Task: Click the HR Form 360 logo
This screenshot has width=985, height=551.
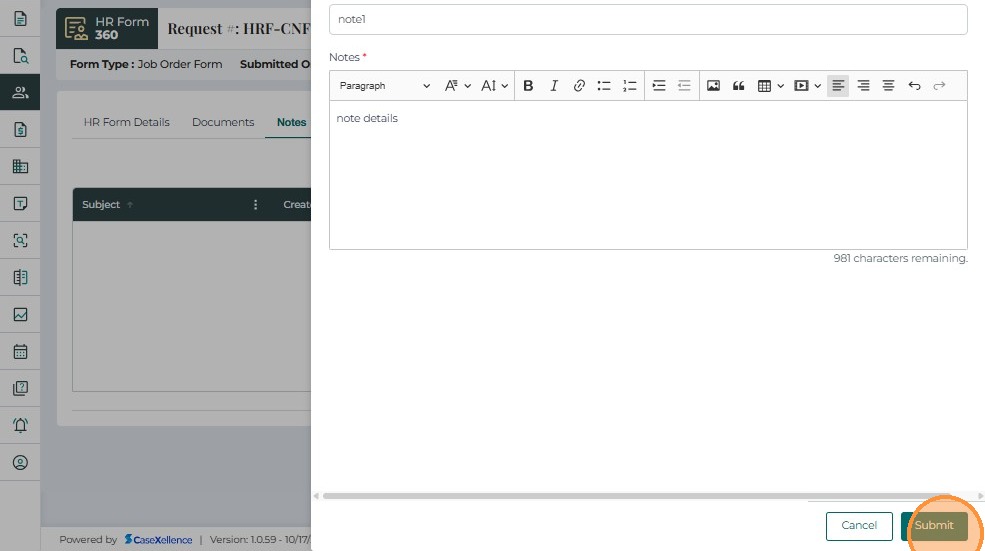Action: [x=107, y=28]
